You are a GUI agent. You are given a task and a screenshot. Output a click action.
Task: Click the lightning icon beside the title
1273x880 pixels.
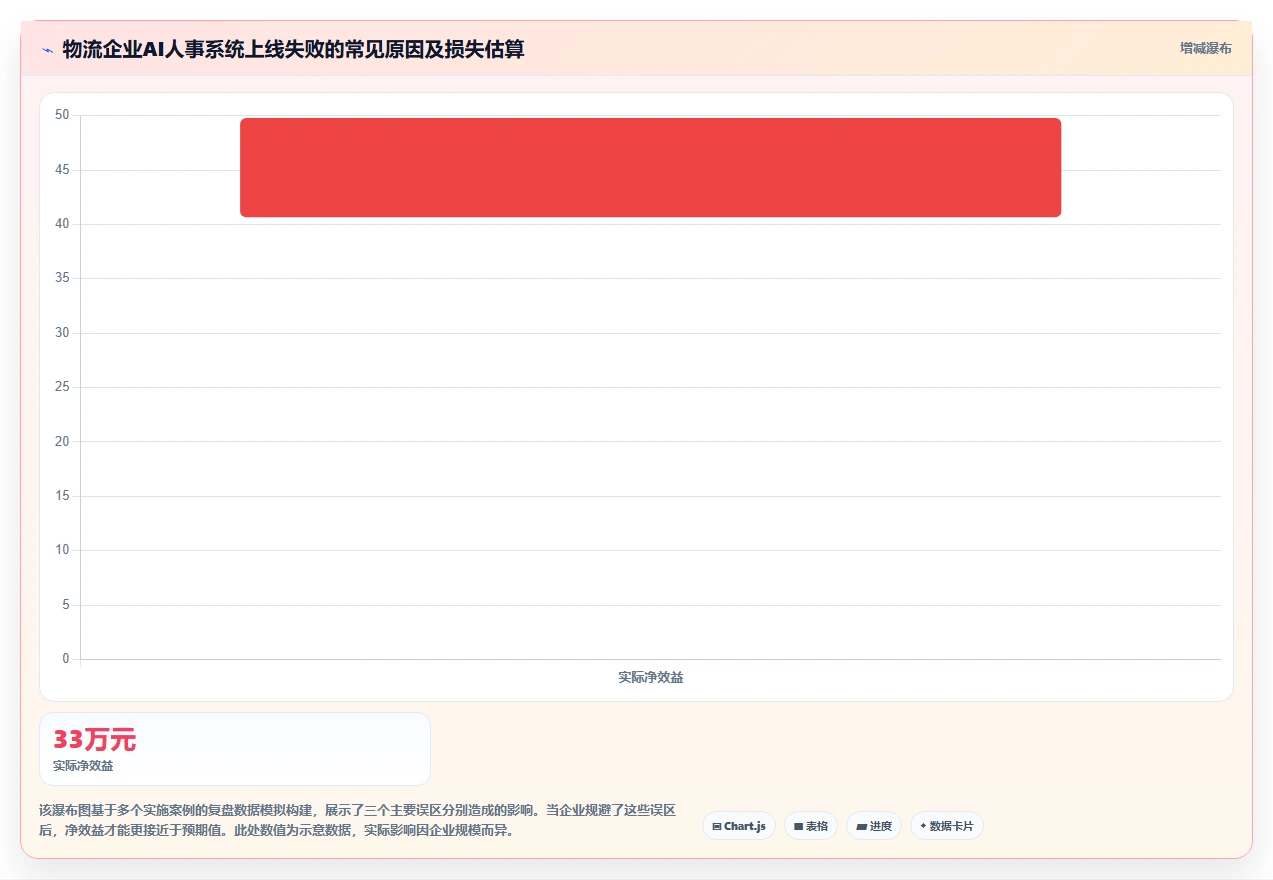(x=47, y=50)
